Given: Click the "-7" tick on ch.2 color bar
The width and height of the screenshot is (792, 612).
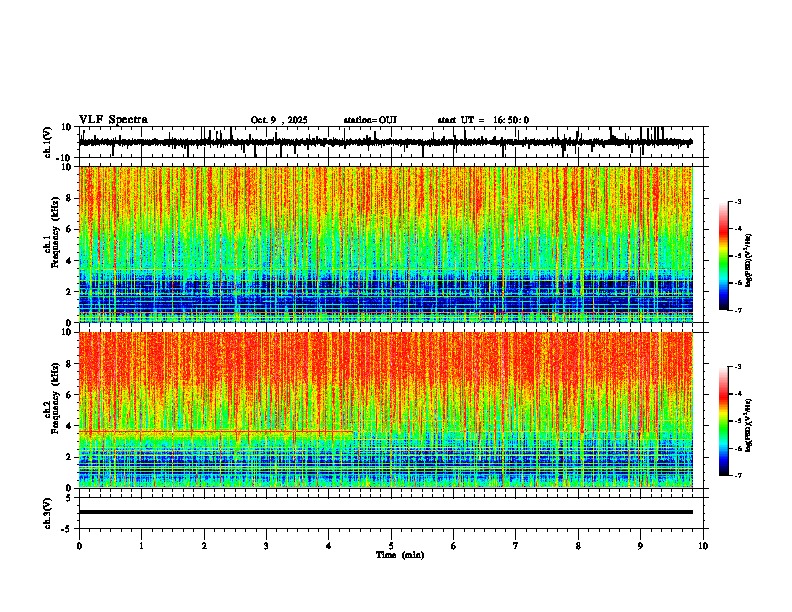Looking at the screenshot, I should (737, 475).
